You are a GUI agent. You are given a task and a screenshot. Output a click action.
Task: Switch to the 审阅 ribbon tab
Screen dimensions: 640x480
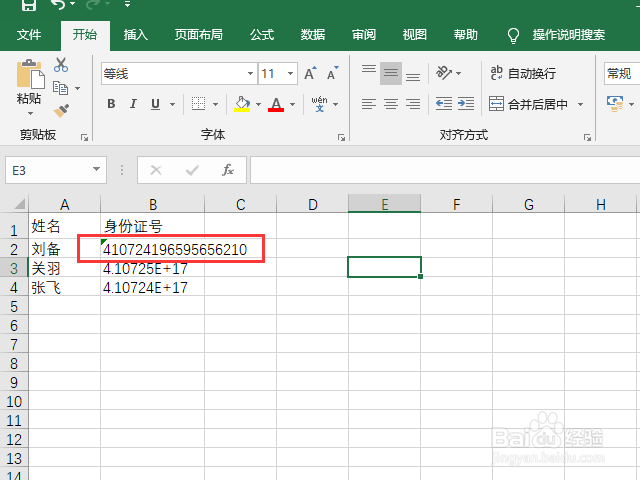(x=364, y=35)
